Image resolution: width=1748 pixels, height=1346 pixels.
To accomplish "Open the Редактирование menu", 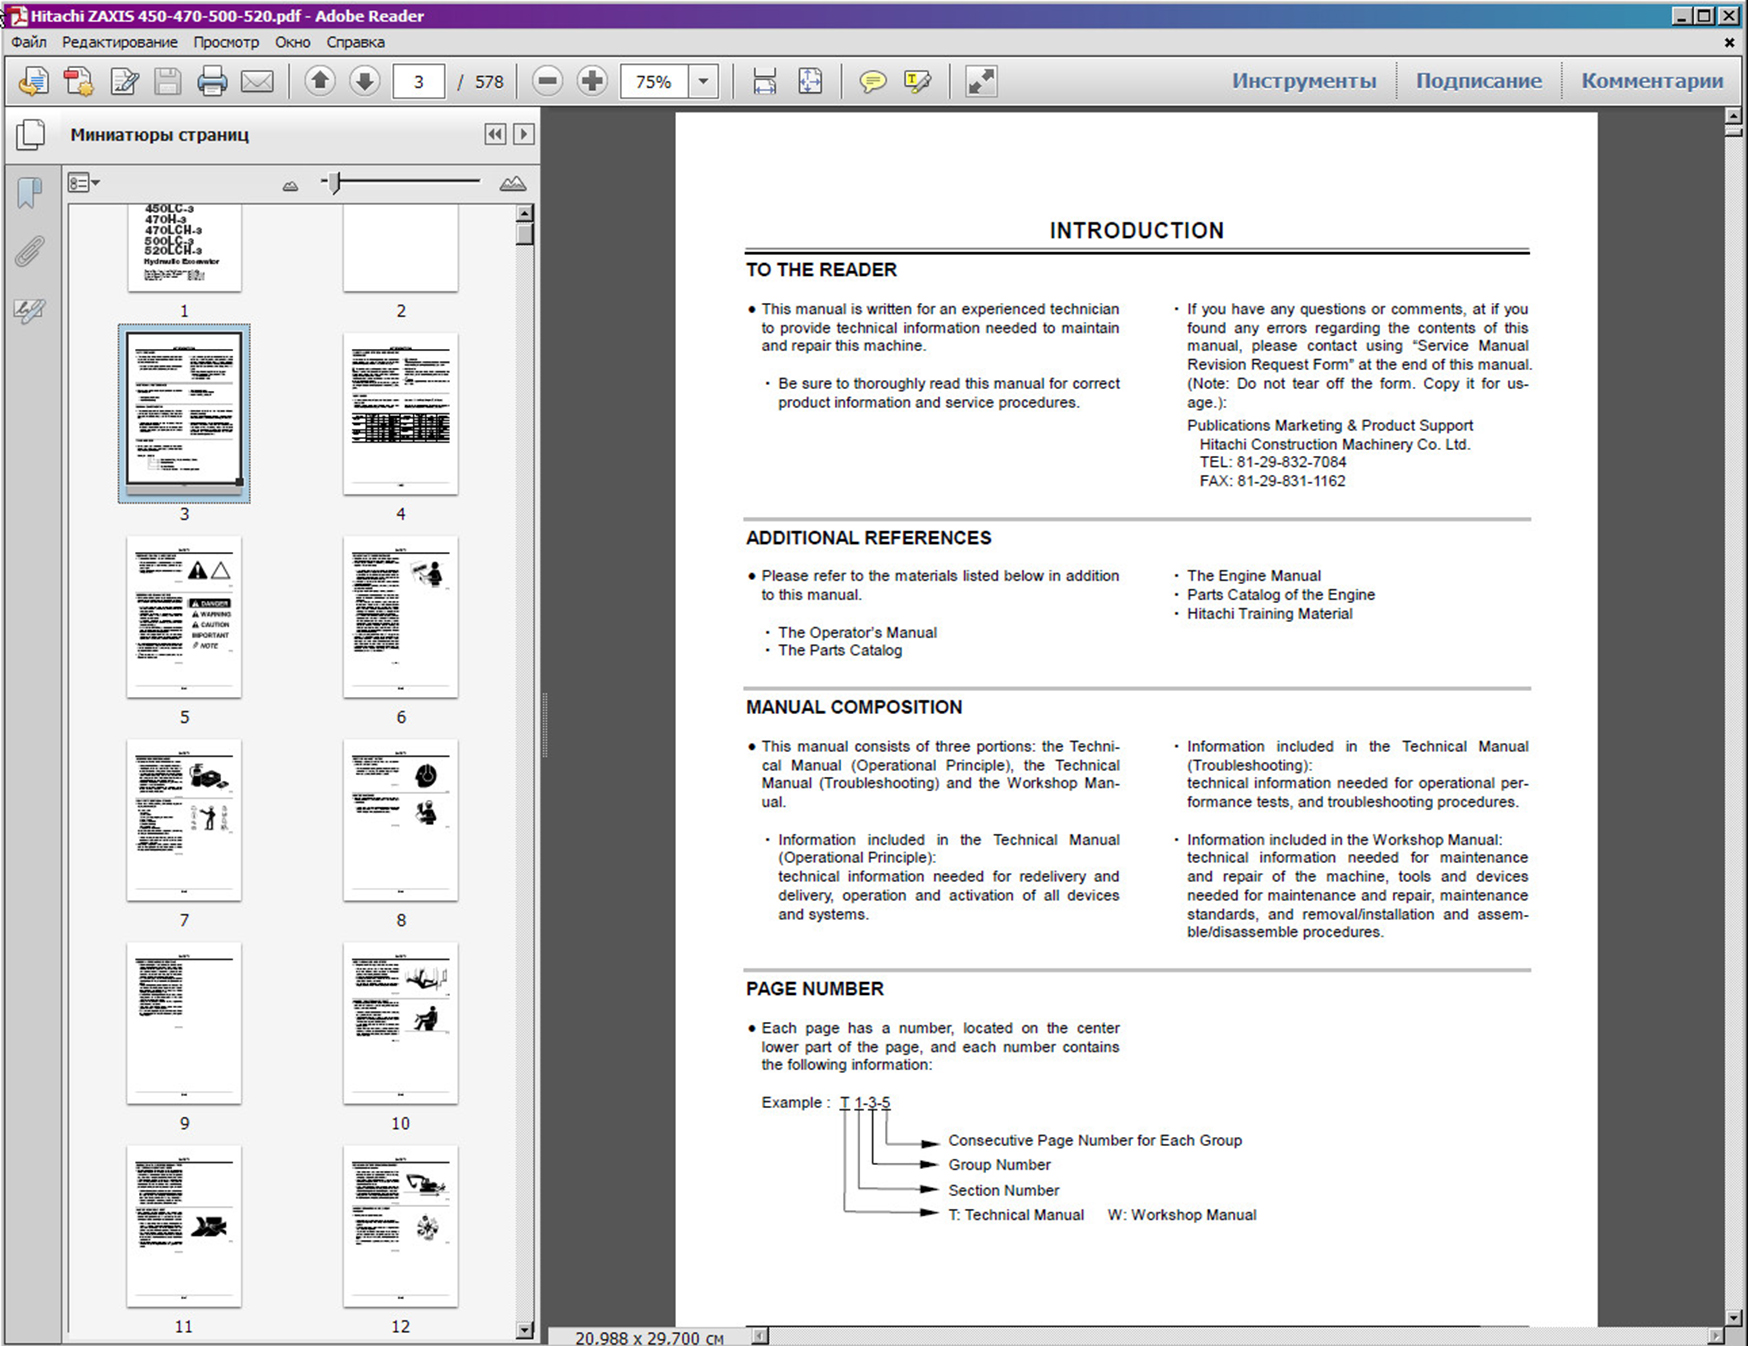I will point(120,42).
